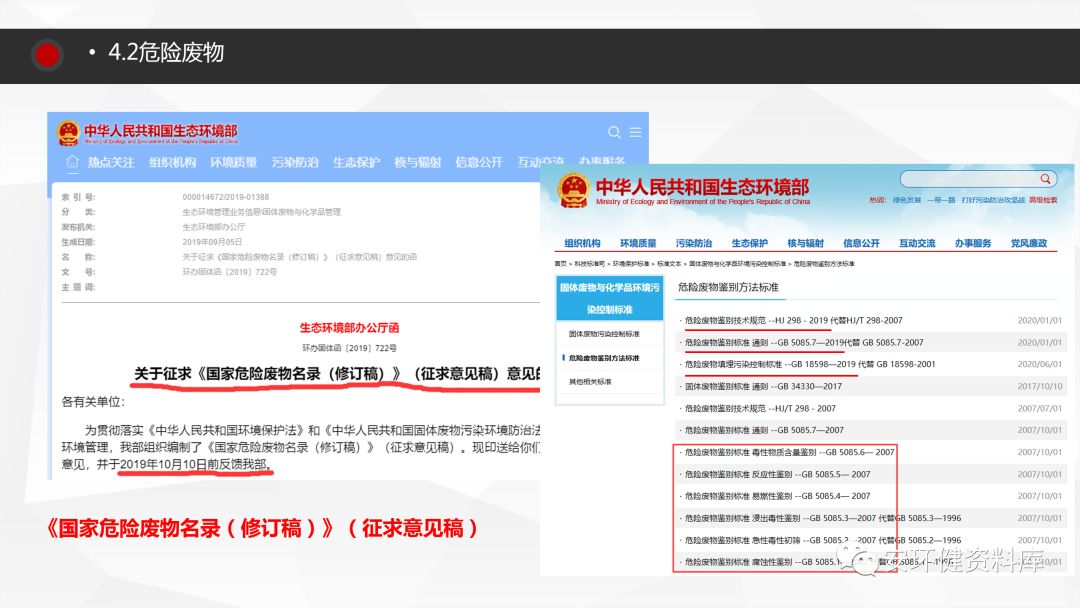This screenshot has width=1080, height=608.
Task: Open 固体废物鉴别标准 通则 GB 34330—2017 link
Action: point(763,386)
